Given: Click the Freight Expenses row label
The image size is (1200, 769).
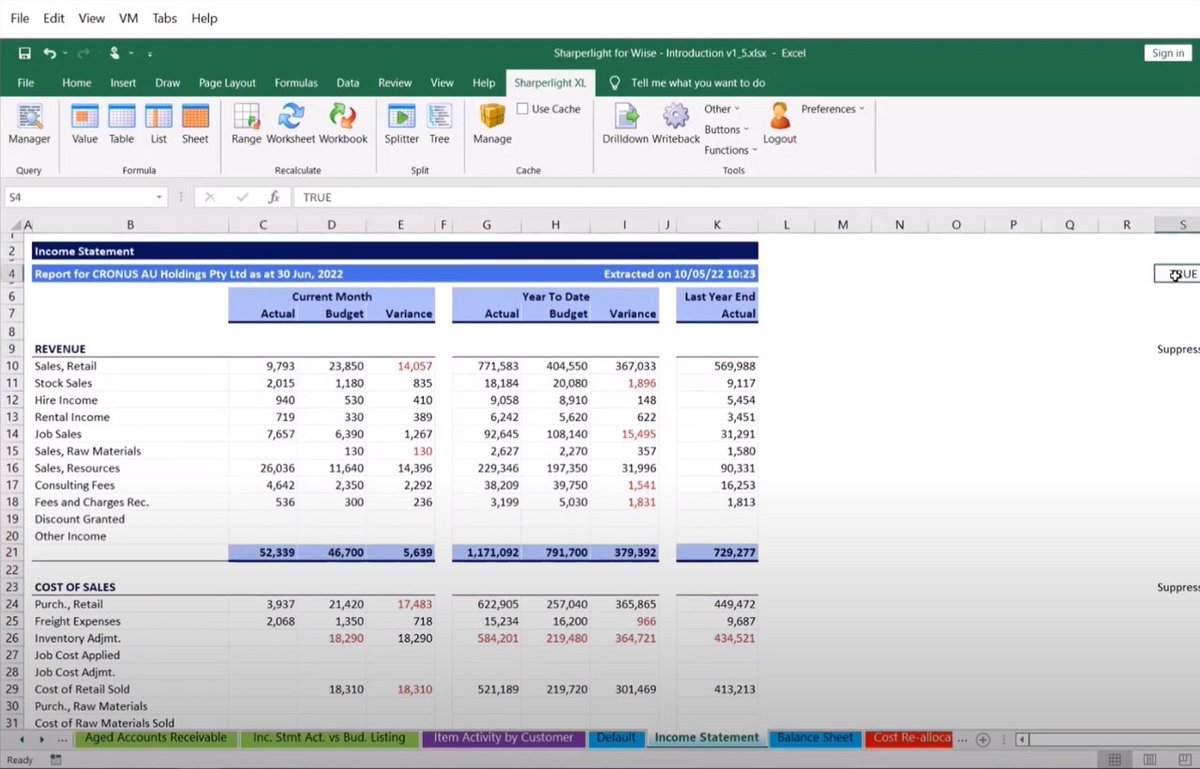Looking at the screenshot, I should (x=77, y=621).
